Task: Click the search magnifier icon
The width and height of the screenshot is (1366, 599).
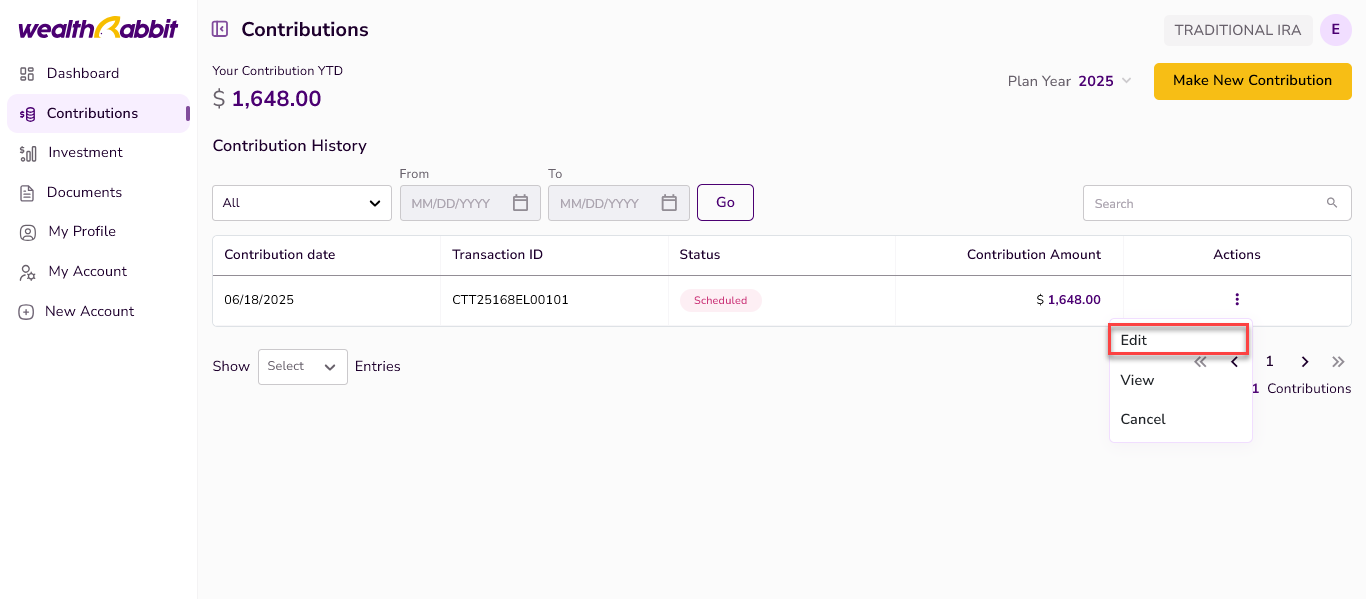Action: 1331,203
